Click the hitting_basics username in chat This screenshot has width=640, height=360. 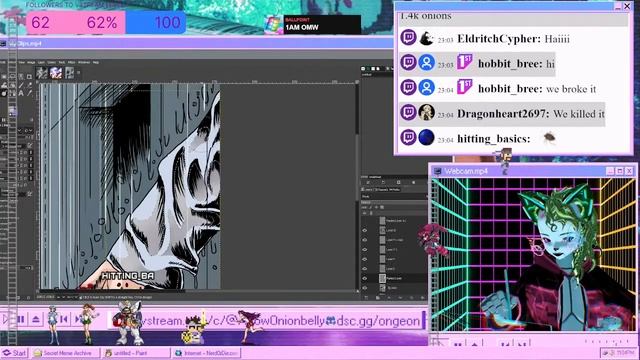click(x=493, y=139)
